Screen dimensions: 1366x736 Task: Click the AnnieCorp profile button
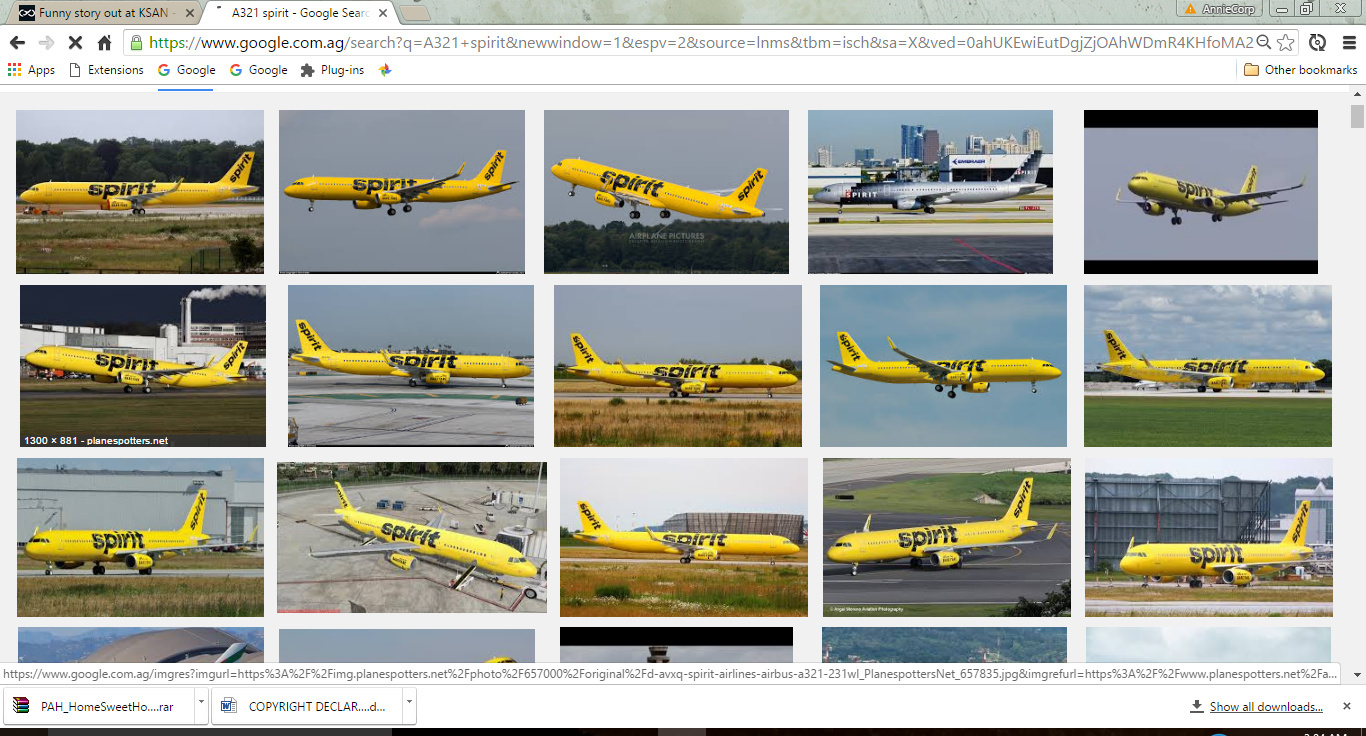click(x=1220, y=9)
